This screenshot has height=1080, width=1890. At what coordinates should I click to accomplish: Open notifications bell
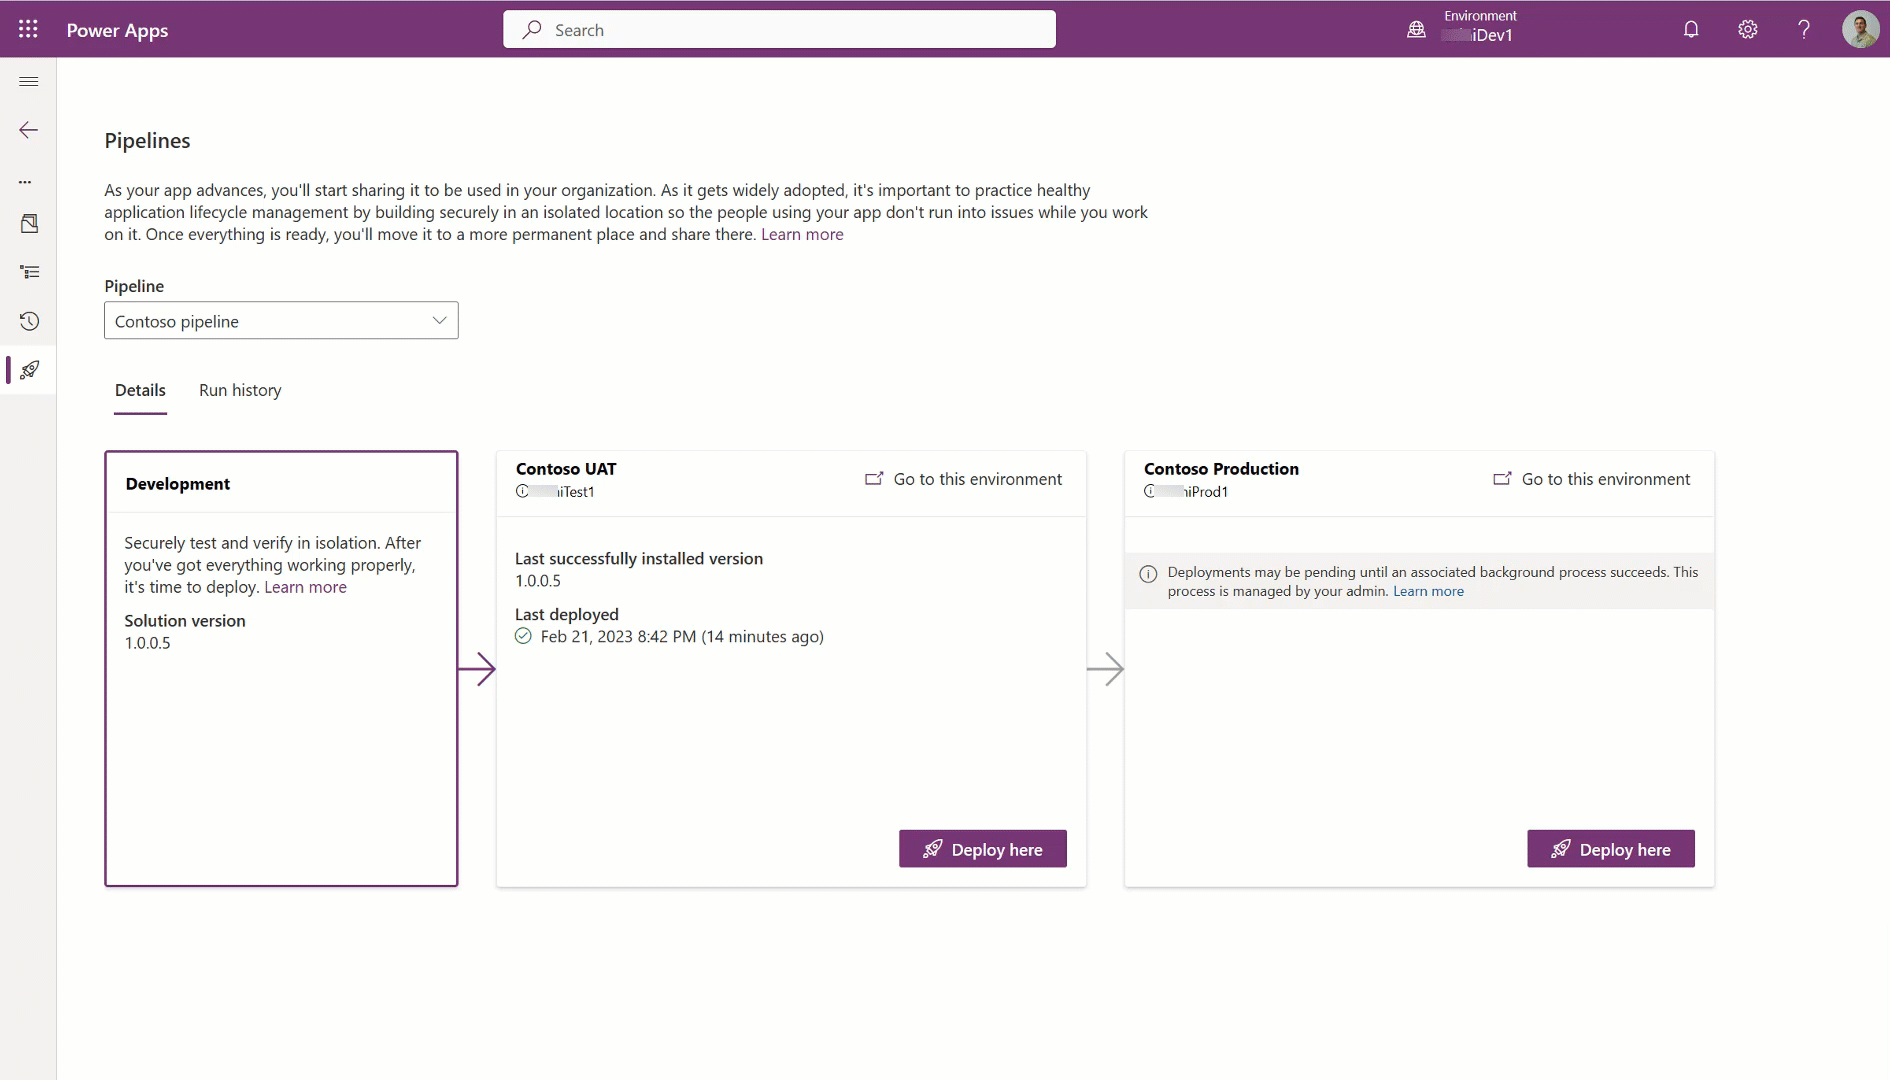click(1691, 29)
